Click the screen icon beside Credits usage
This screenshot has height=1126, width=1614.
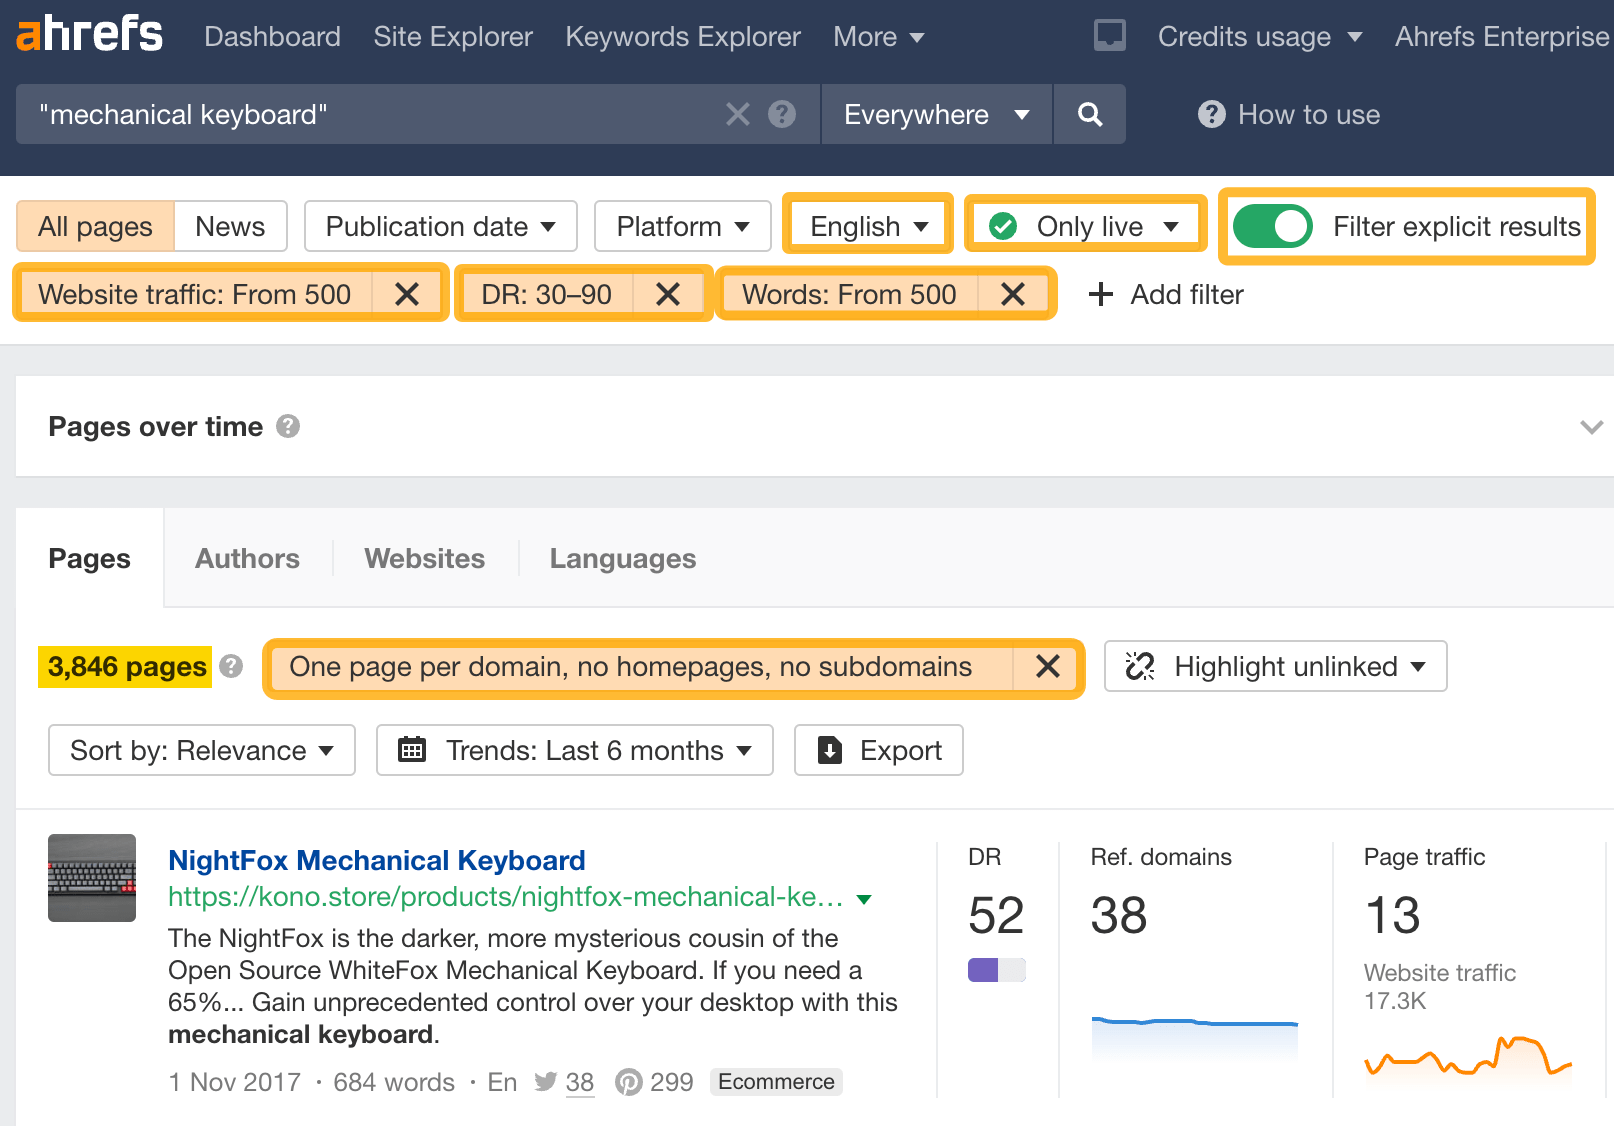(x=1108, y=36)
